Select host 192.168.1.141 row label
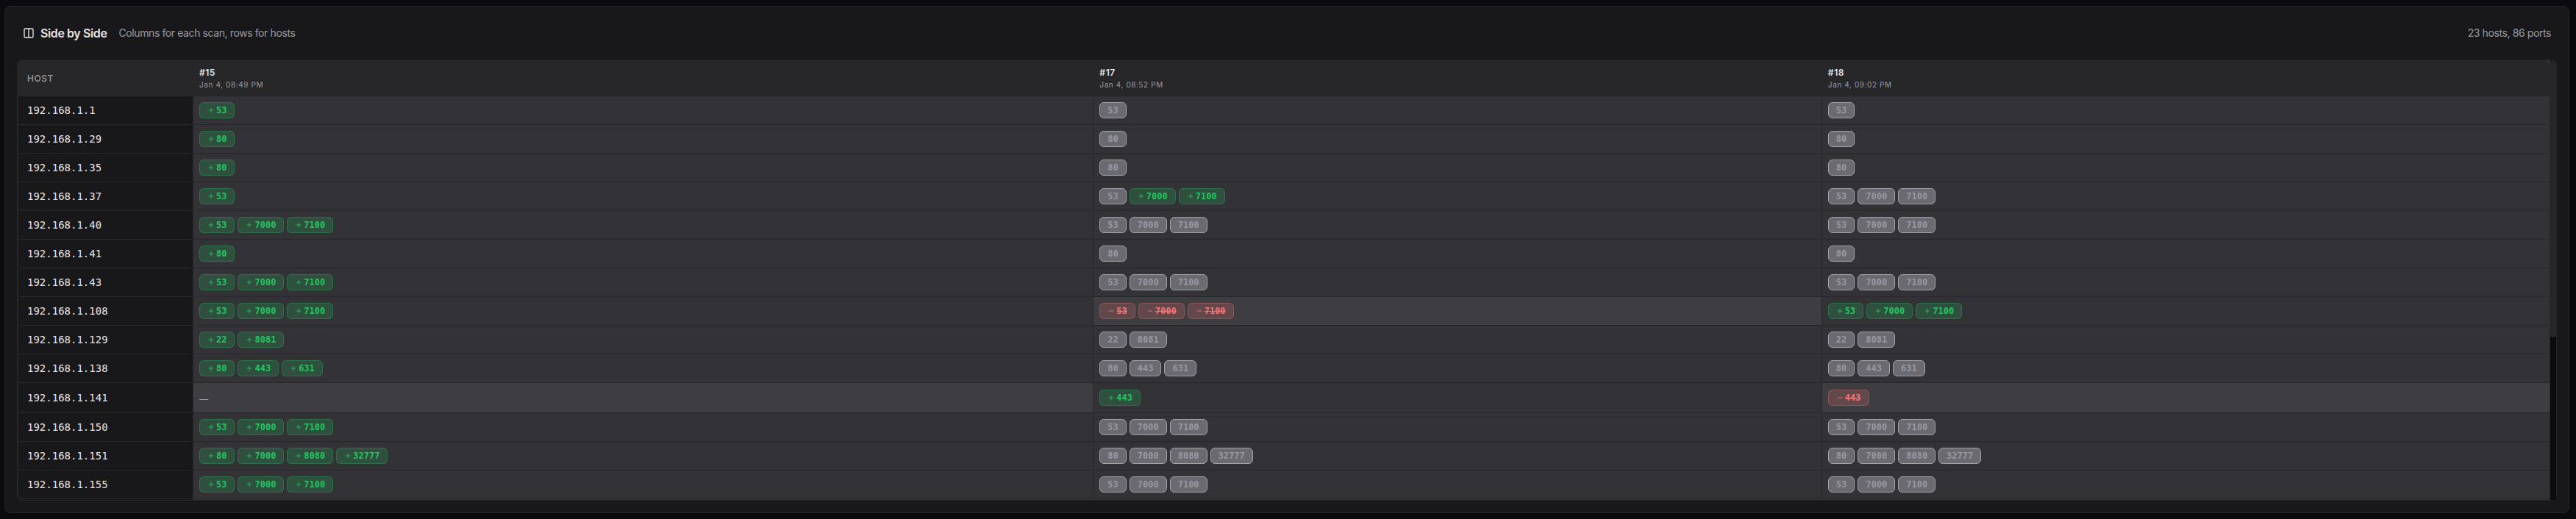The width and height of the screenshot is (2576, 519). (x=67, y=398)
